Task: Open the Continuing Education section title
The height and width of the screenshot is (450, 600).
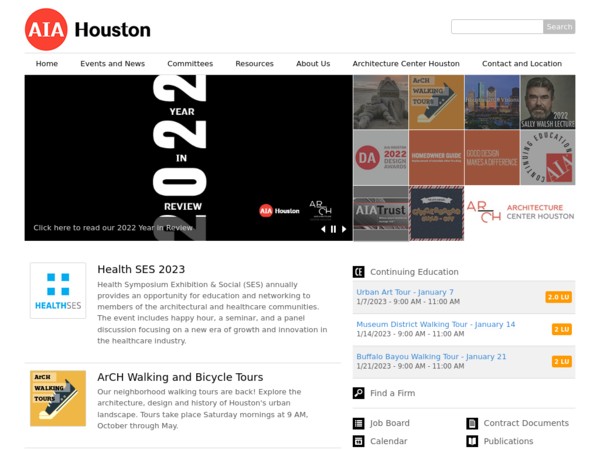Action: coord(414,272)
